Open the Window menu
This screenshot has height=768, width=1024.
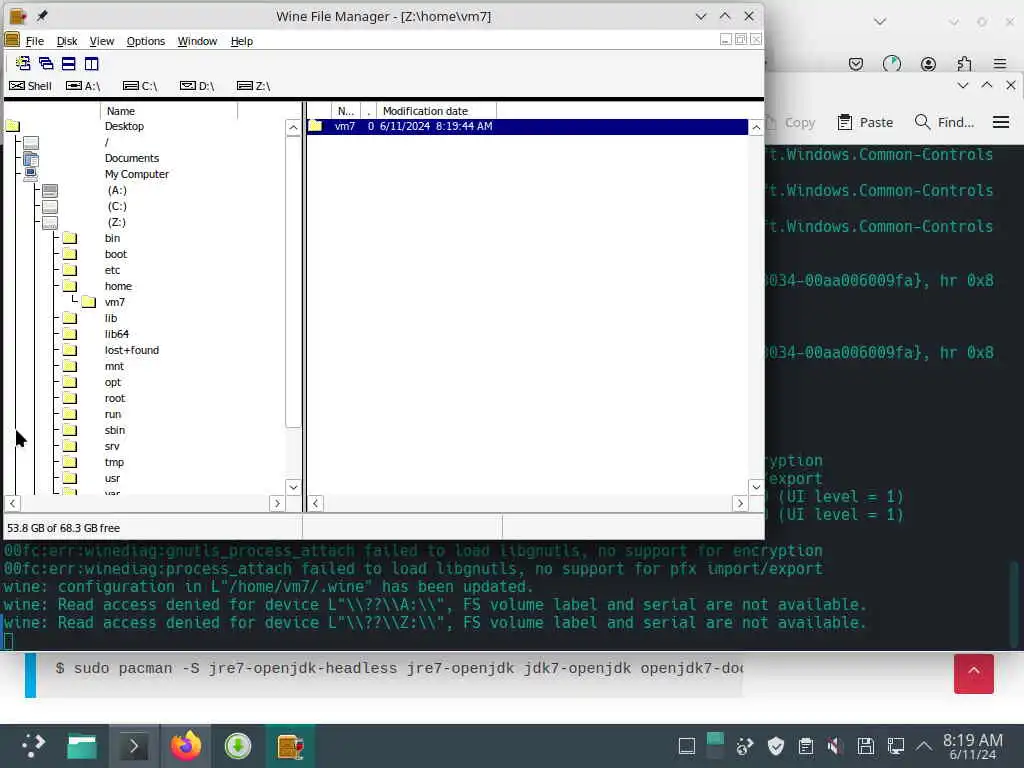coord(197,41)
